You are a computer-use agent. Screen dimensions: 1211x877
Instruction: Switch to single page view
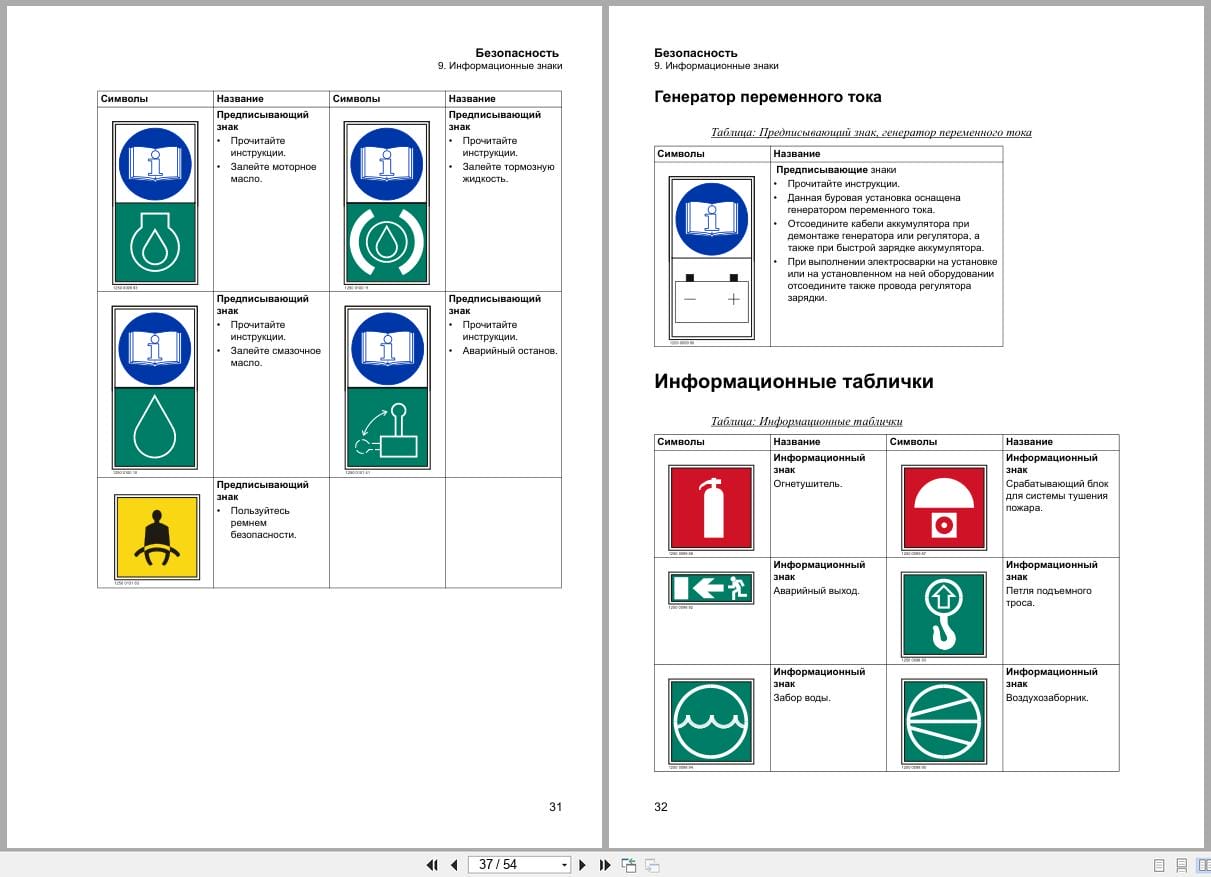[x=1159, y=865]
